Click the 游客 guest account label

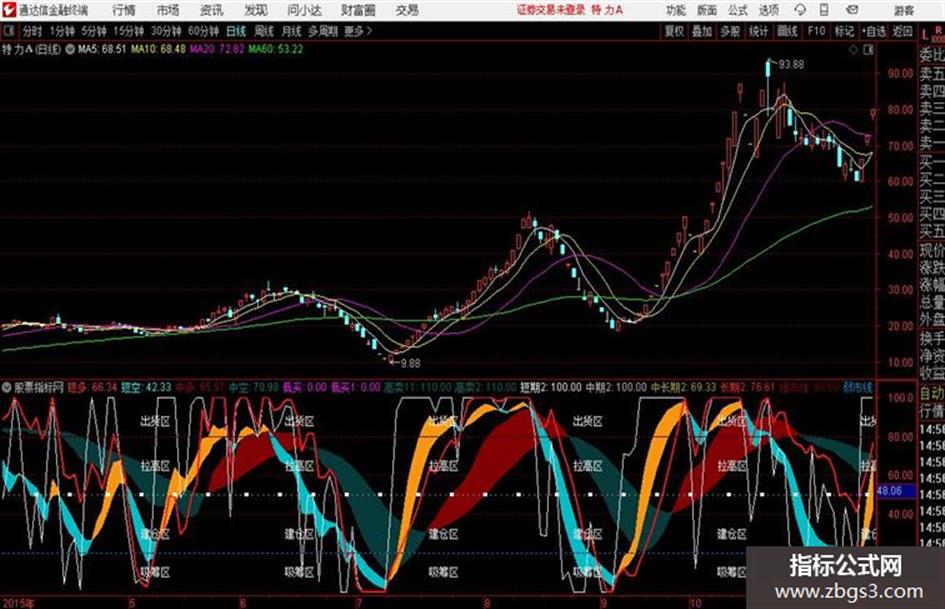(903, 10)
